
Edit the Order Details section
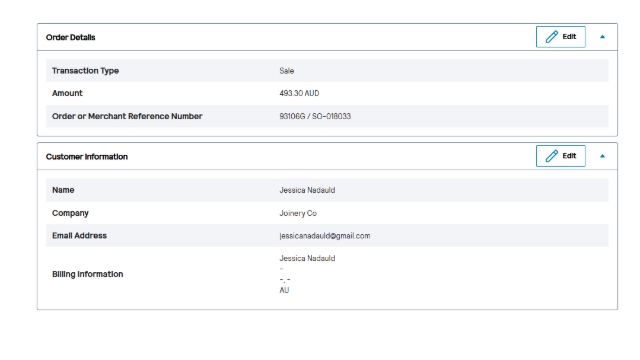coord(560,37)
